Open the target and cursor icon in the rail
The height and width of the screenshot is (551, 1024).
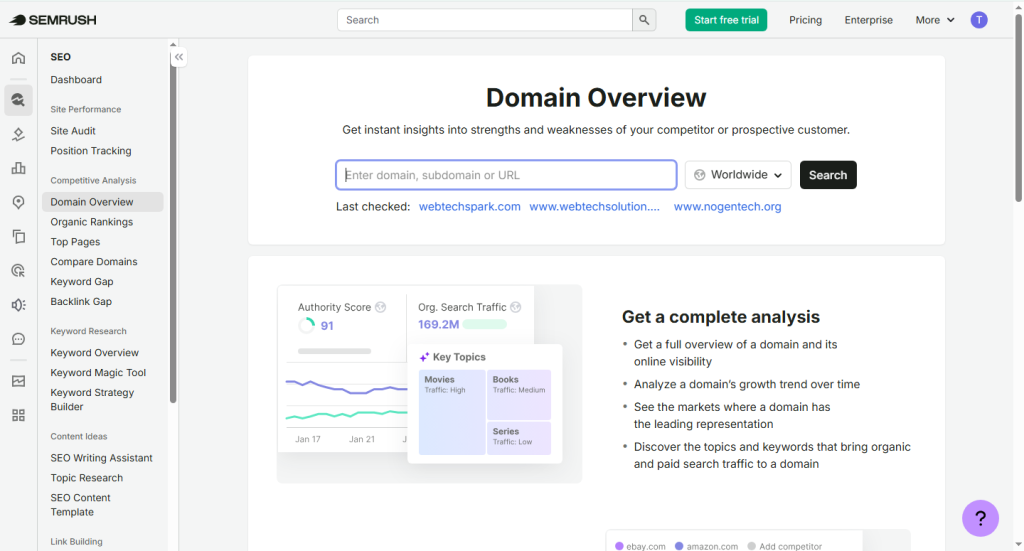(x=18, y=270)
